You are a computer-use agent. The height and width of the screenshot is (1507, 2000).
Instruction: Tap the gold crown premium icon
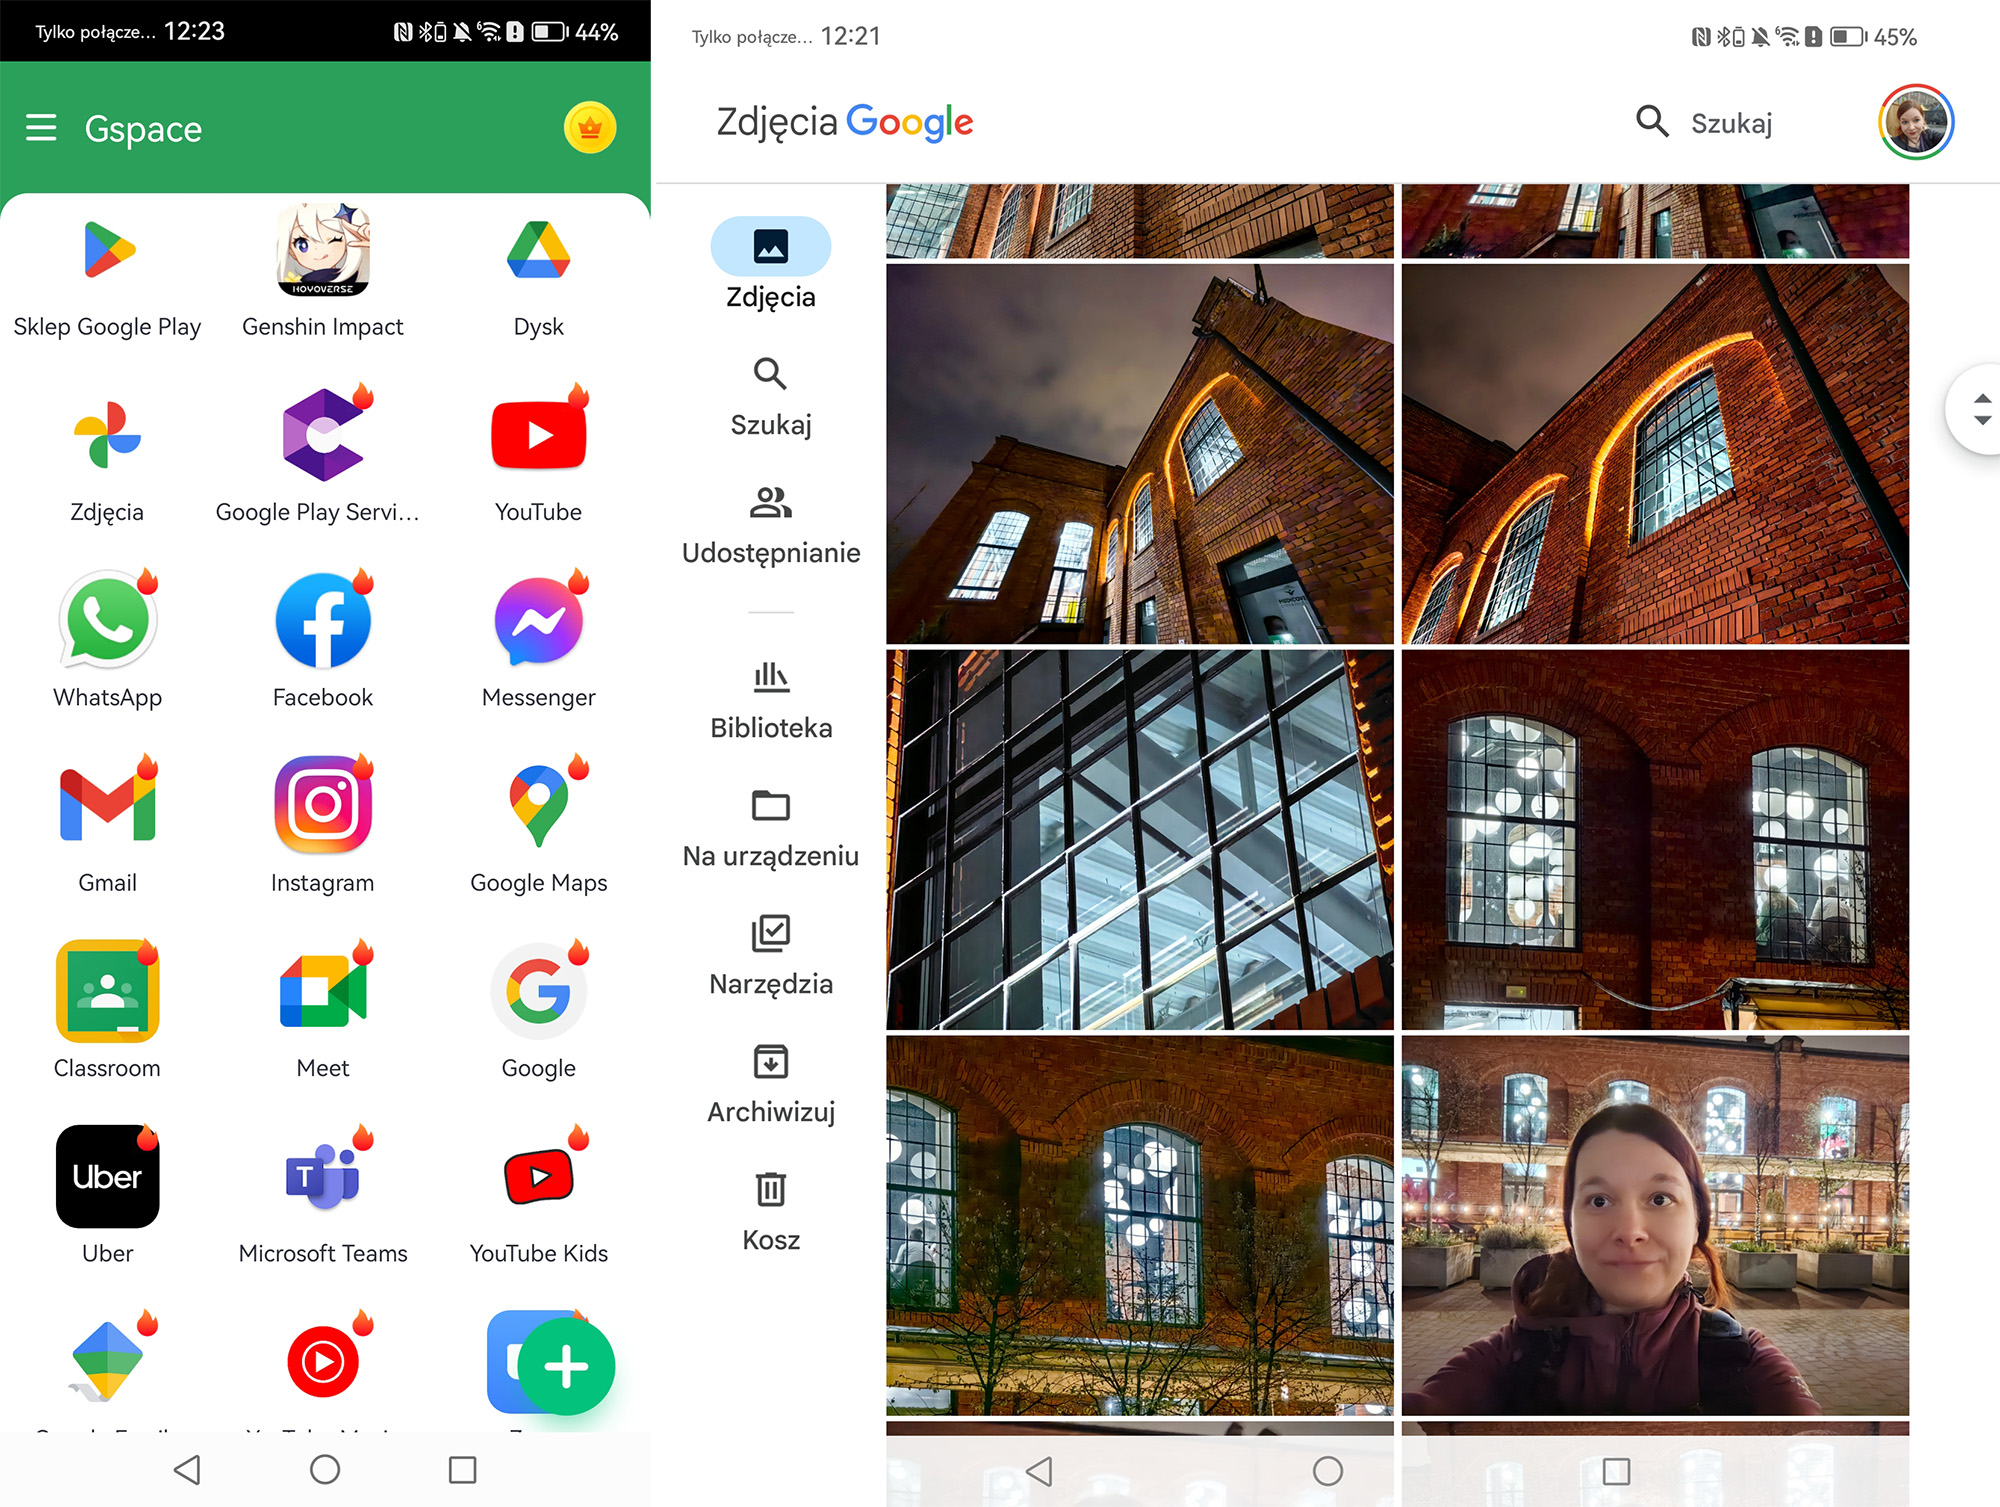(x=590, y=128)
